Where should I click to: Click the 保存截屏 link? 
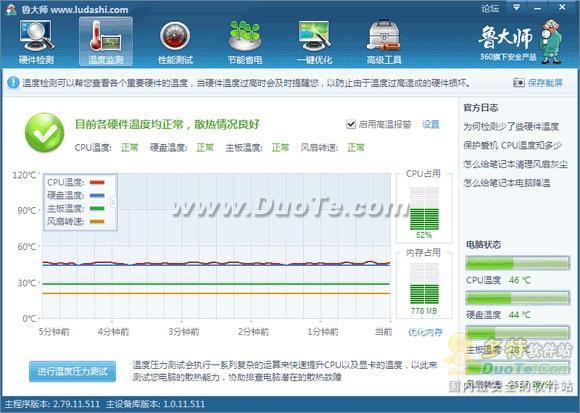click(545, 83)
